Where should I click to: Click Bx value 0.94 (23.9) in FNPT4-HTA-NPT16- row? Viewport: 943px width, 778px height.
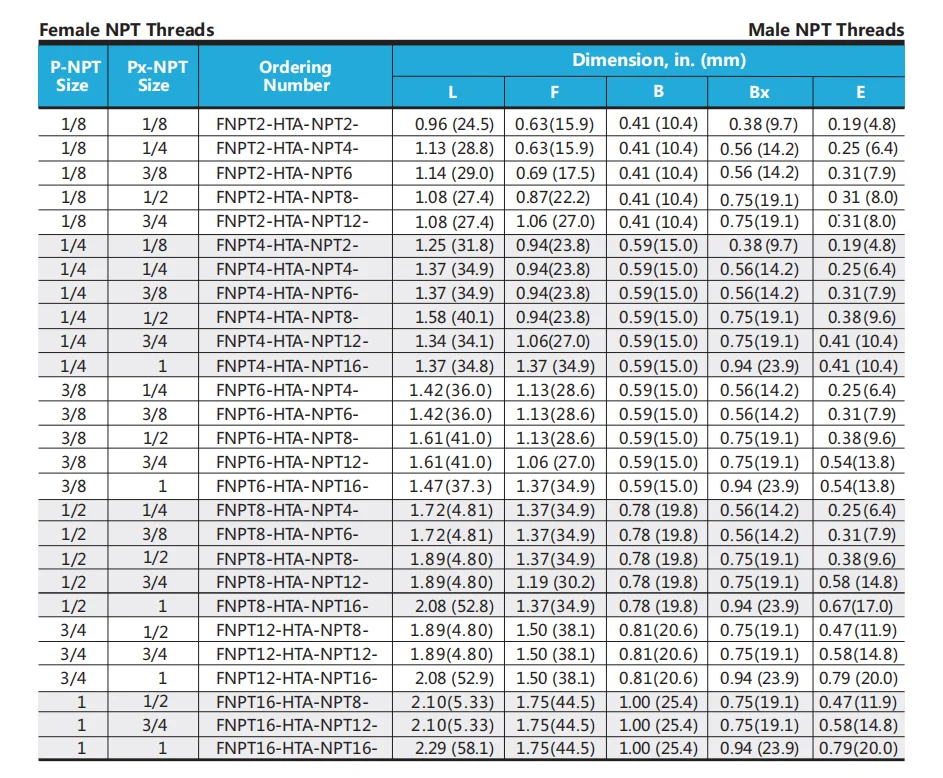pyautogui.click(x=759, y=366)
